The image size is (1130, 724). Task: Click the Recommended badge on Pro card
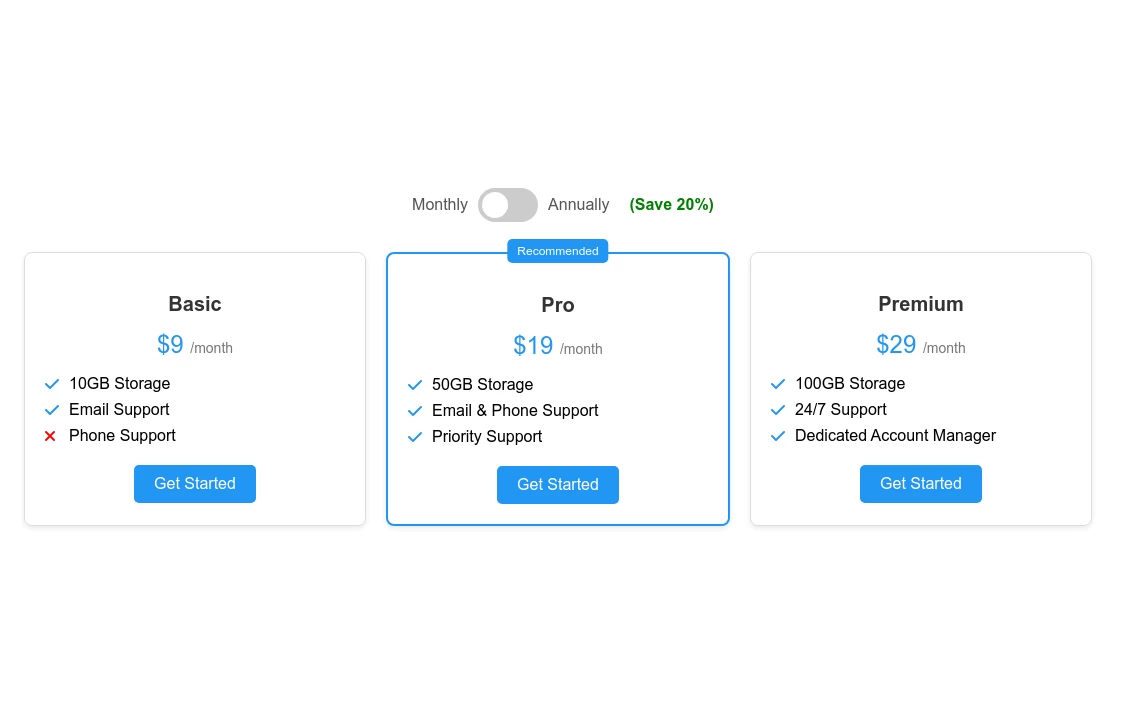(x=558, y=251)
